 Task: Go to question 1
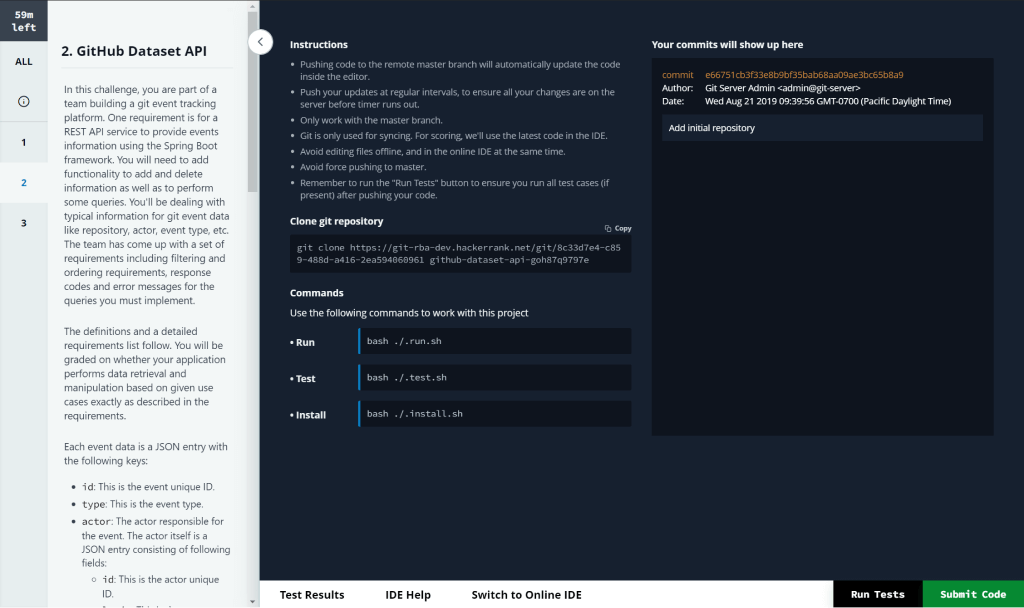tap(24, 142)
